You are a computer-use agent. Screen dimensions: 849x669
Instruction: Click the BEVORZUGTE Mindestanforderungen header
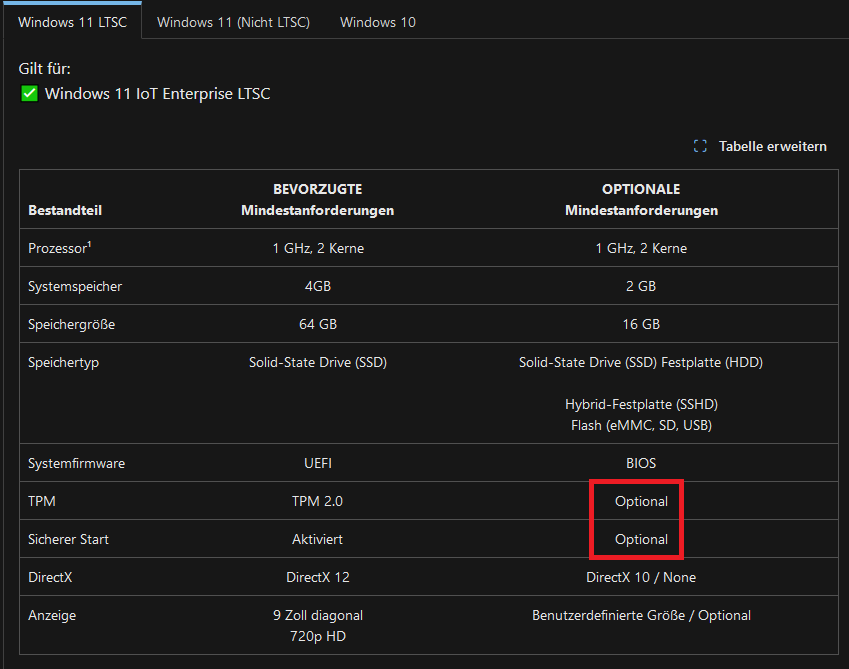317,200
